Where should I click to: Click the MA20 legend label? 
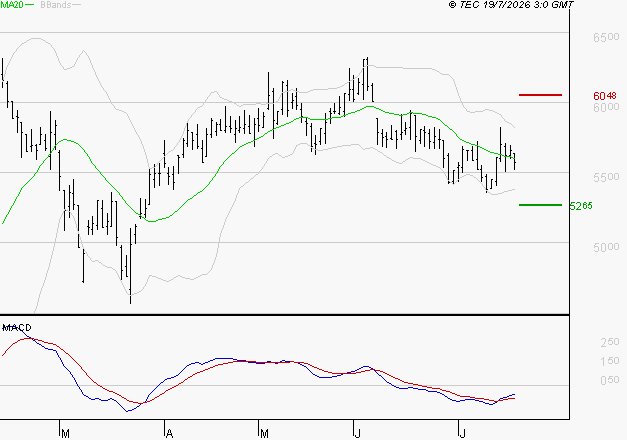pos(12,5)
